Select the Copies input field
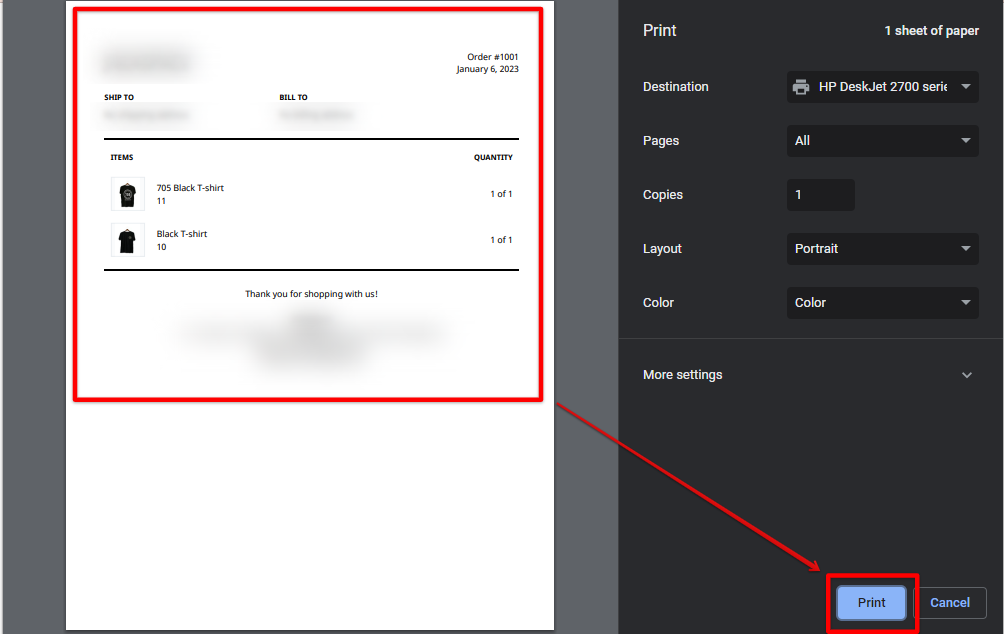This screenshot has height=634, width=1004. click(820, 195)
